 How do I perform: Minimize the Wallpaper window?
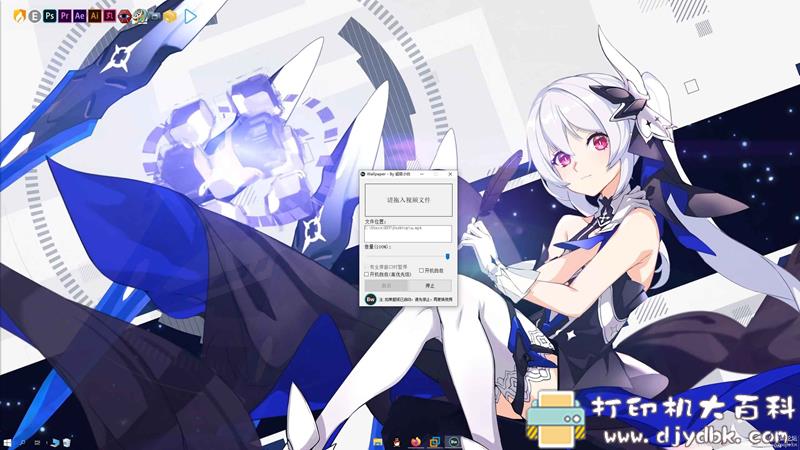[x=421, y=174]
